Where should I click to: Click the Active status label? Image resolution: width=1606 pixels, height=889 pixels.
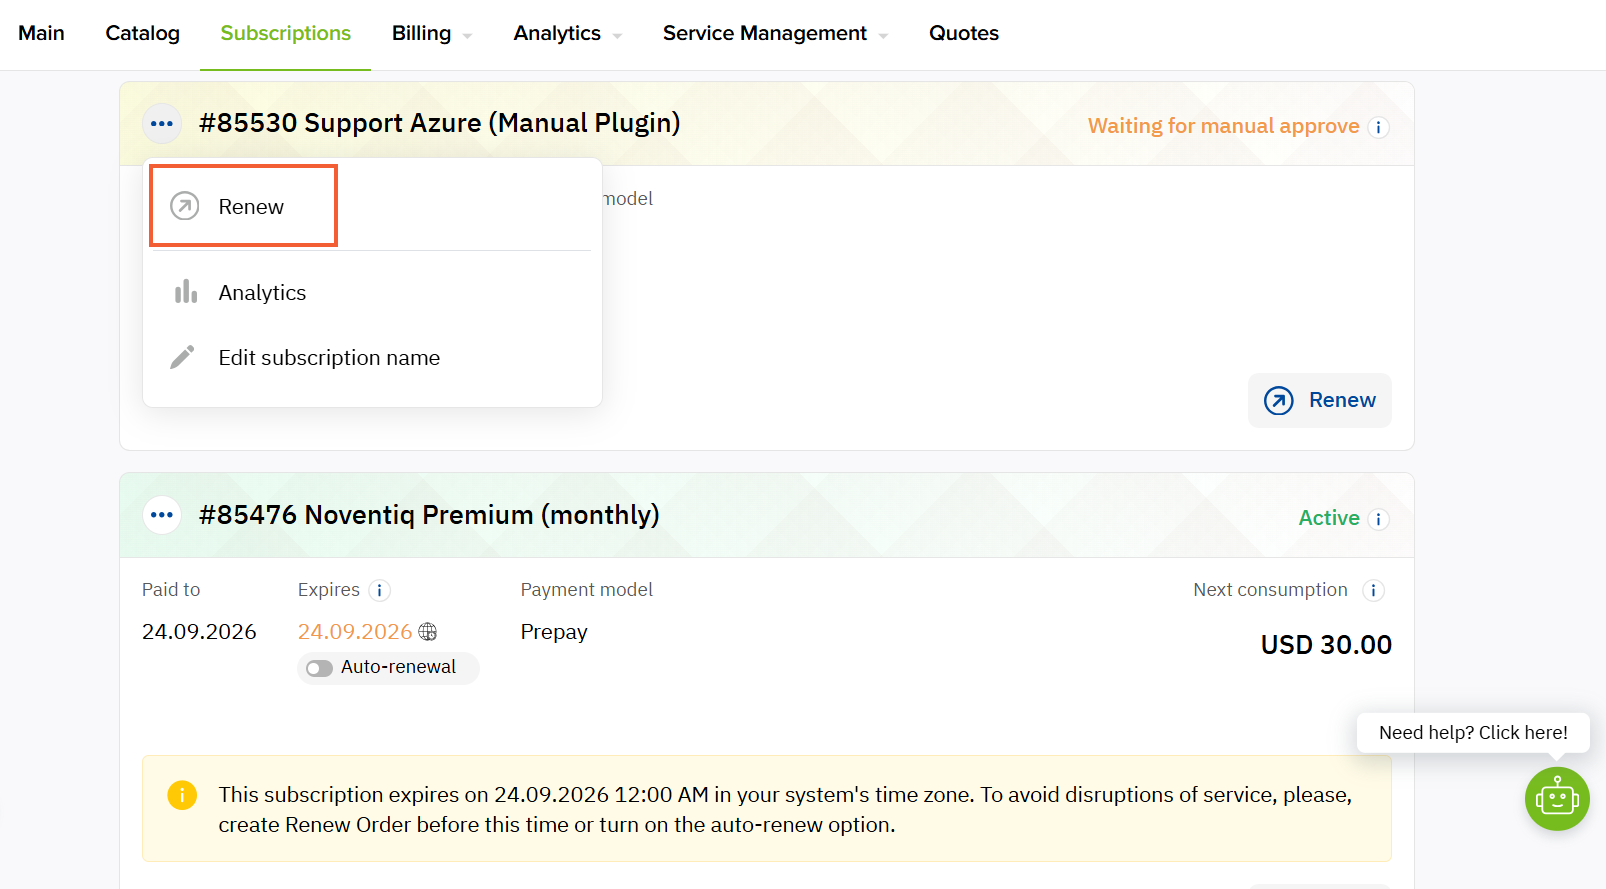coord(1329,518)
